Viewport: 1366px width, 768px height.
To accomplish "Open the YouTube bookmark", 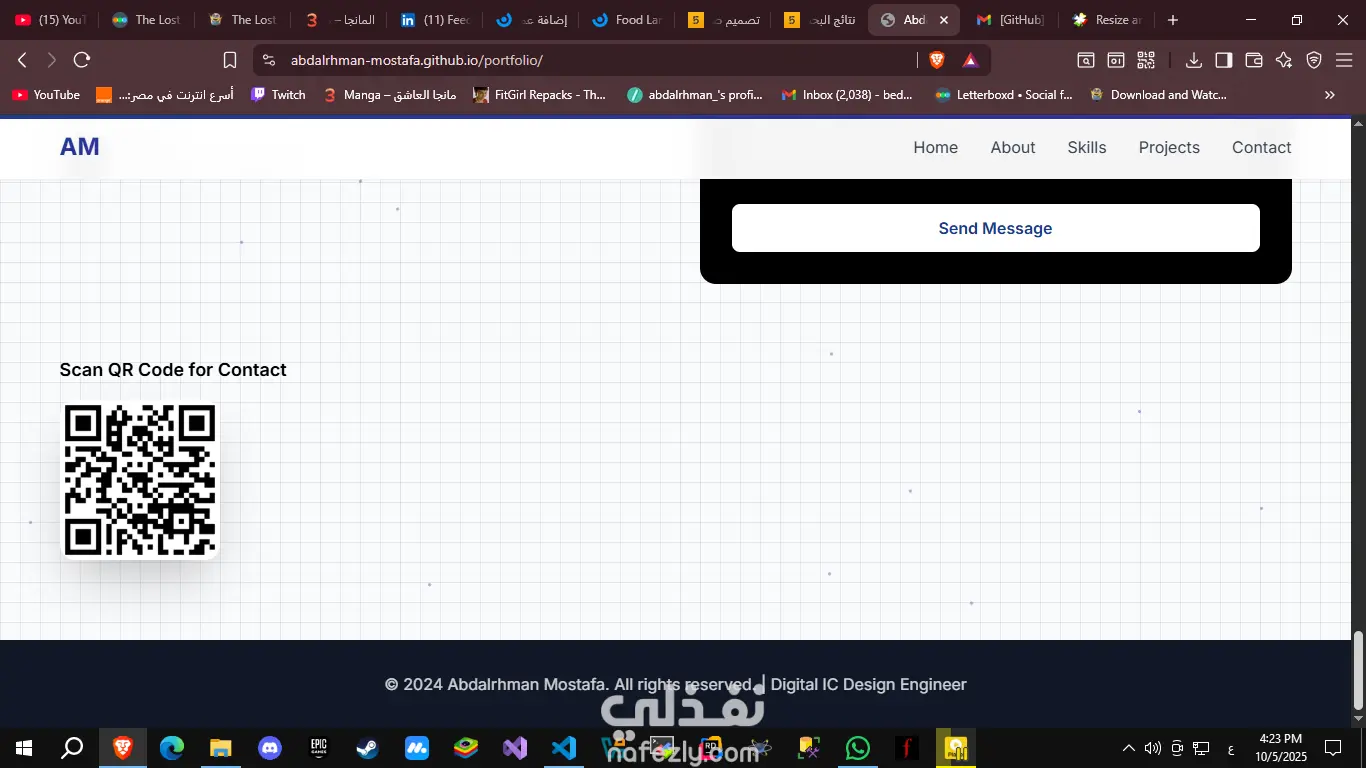I will [46, 95].
